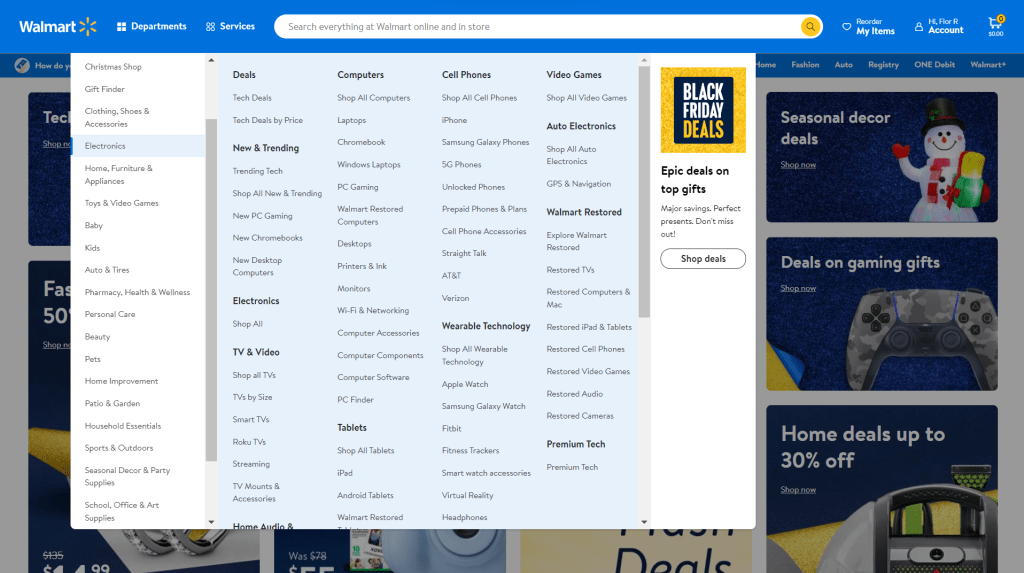
Task: Open Shop All Video Games link
Action: [x=586, y=98]
